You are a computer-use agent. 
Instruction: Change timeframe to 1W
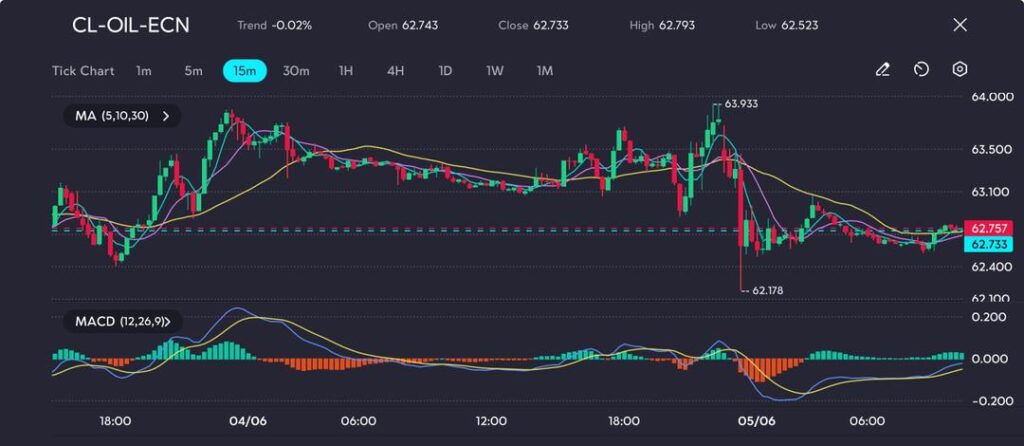tap(495, 71)
